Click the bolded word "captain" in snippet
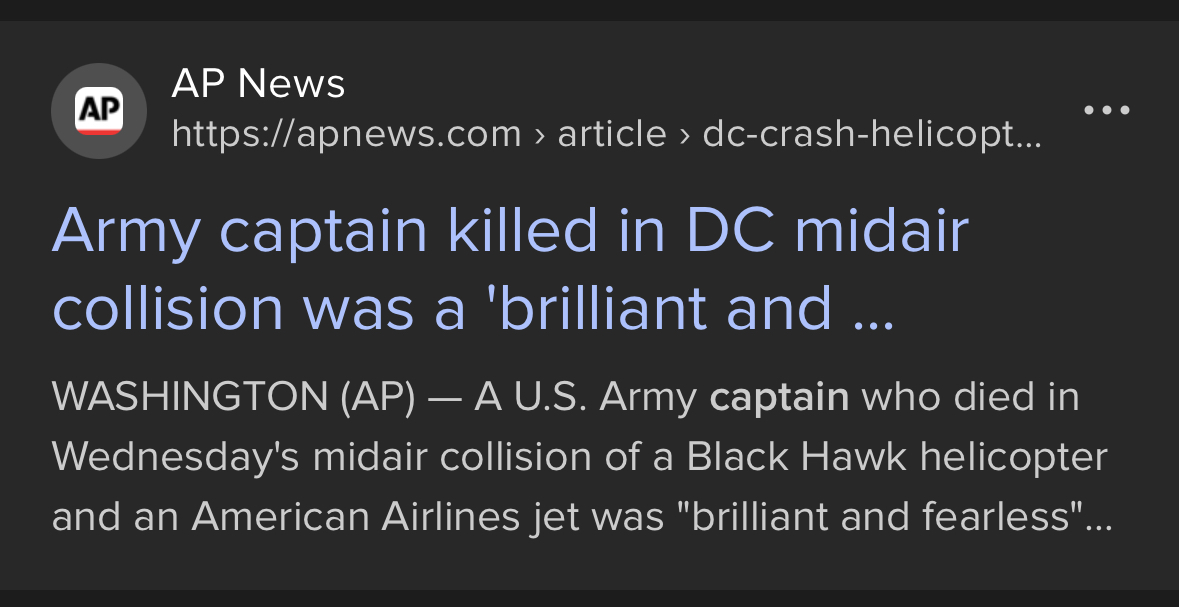The height and width of the screenshot is (607, 1179). tap(778, 398)
